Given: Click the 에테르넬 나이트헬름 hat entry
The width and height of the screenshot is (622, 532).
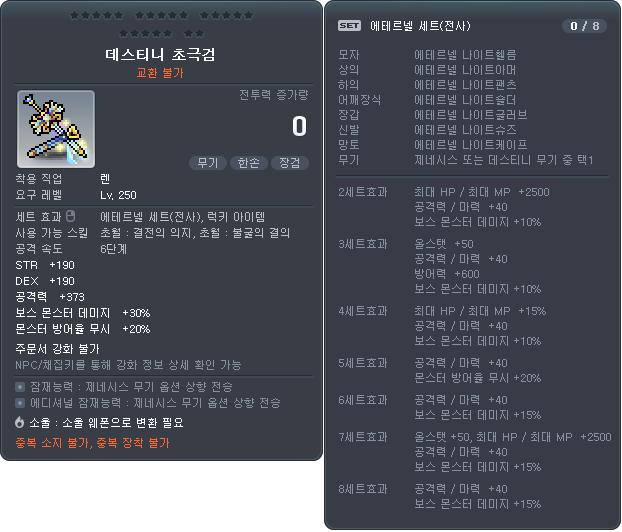Looking at the screenshot, I should coord(465,55).
